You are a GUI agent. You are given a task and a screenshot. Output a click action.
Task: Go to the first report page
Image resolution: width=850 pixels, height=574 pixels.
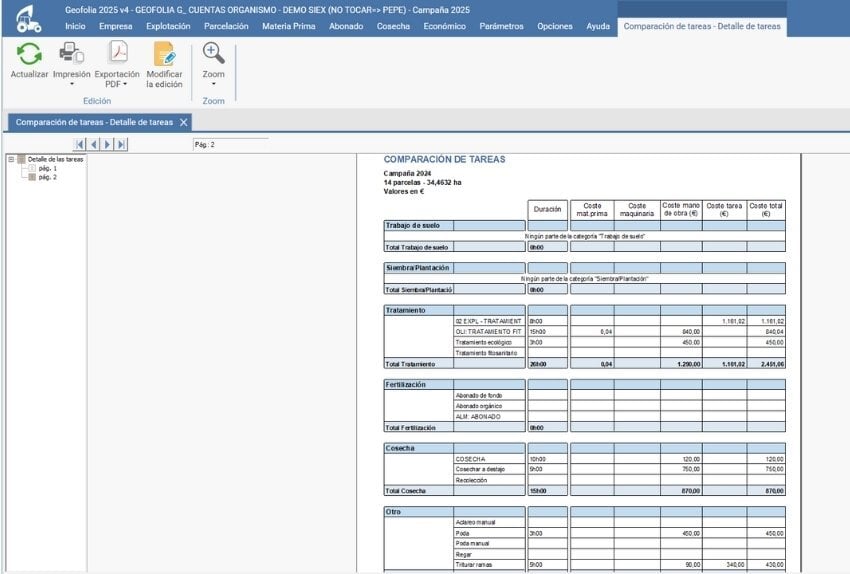[80, 145]
